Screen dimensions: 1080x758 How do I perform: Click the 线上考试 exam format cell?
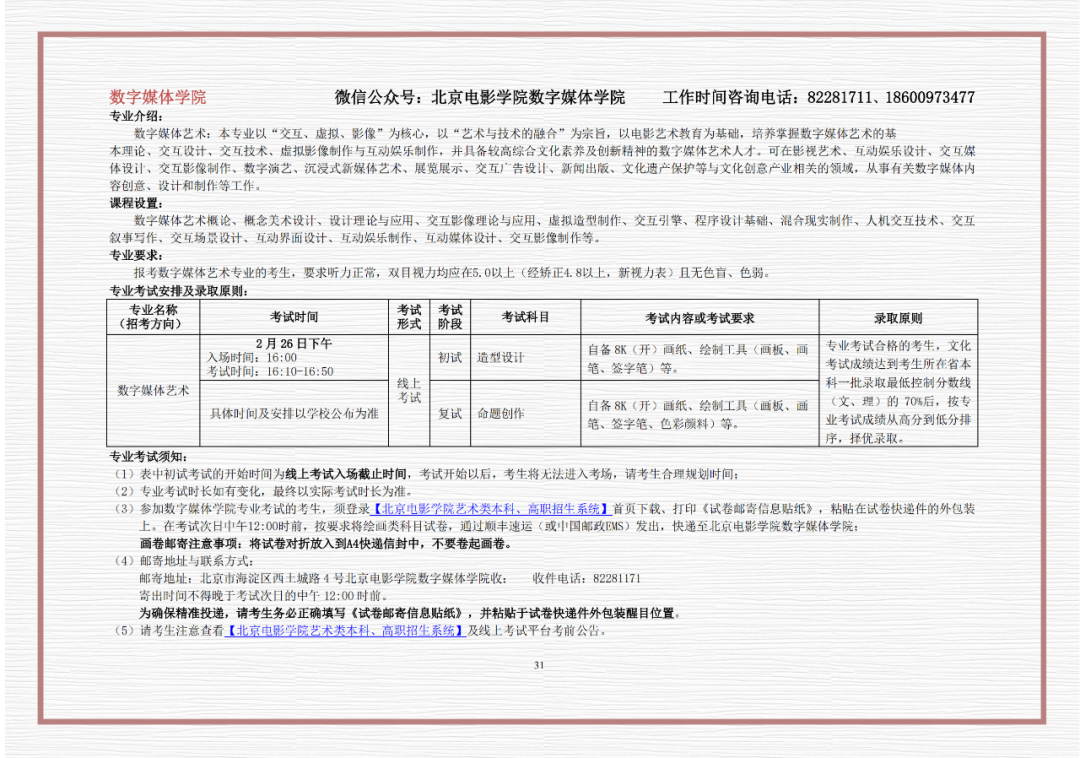pos(409,390)
